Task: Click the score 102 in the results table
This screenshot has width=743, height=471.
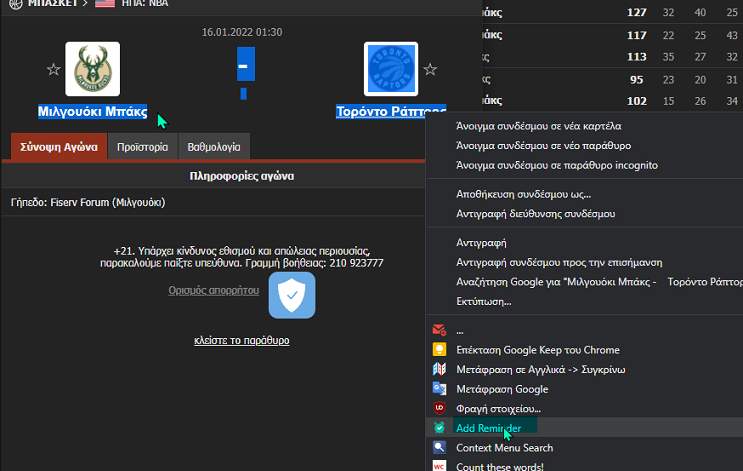Action: [x=636, y=101]
